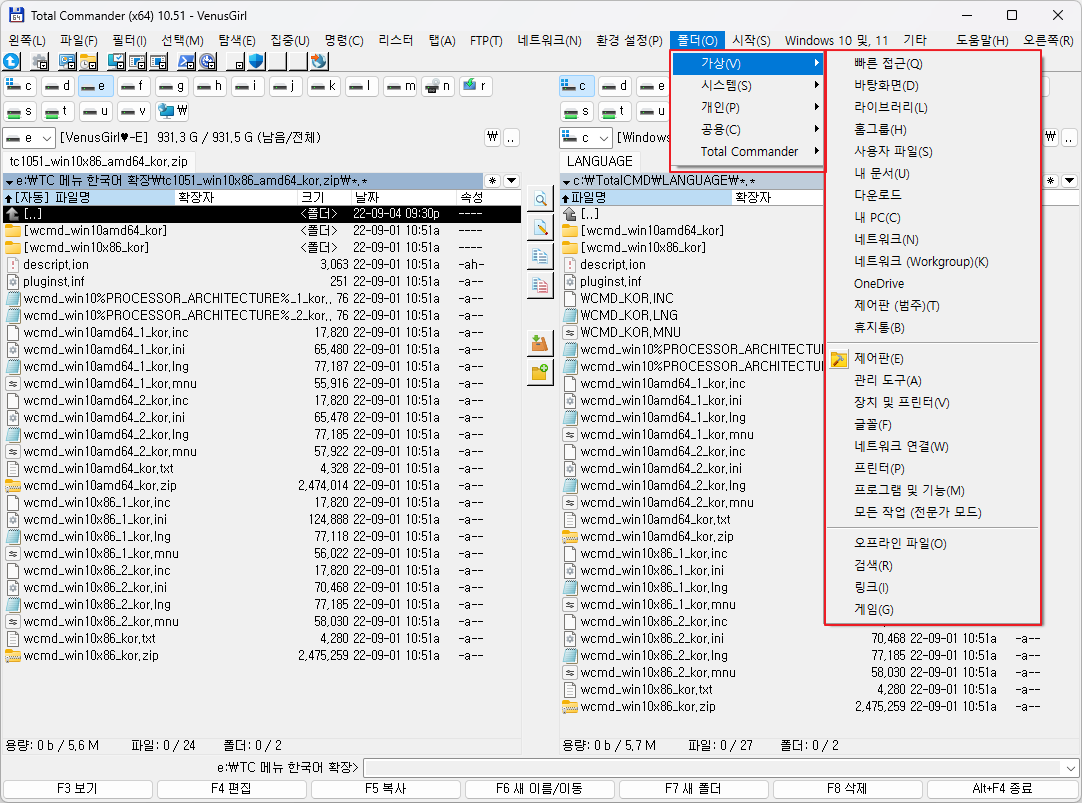Click the folder with clock toolbar icon
1082x803 pixels.
(x=88, y=61)
